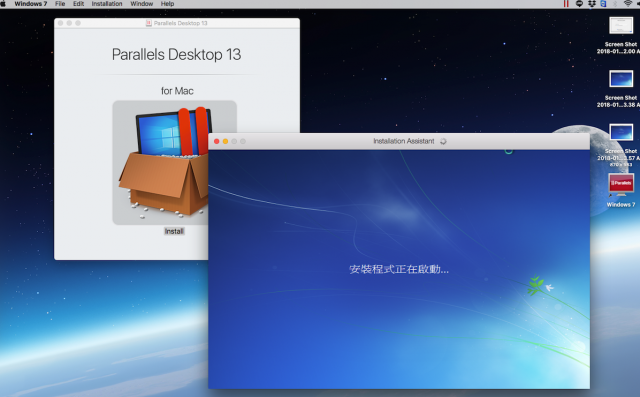
Task: Close the Installation Assistant window
Action: [x=217, y=141]
